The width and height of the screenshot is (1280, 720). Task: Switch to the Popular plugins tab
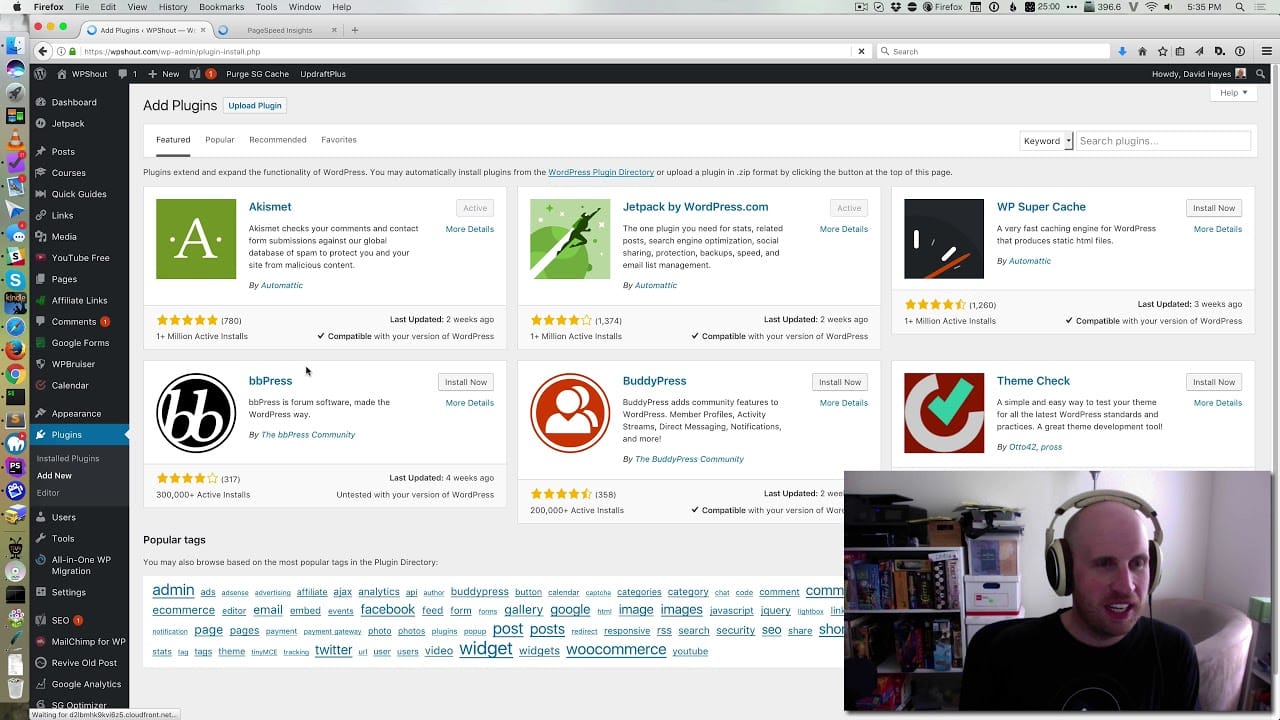(x=220, y=140)
